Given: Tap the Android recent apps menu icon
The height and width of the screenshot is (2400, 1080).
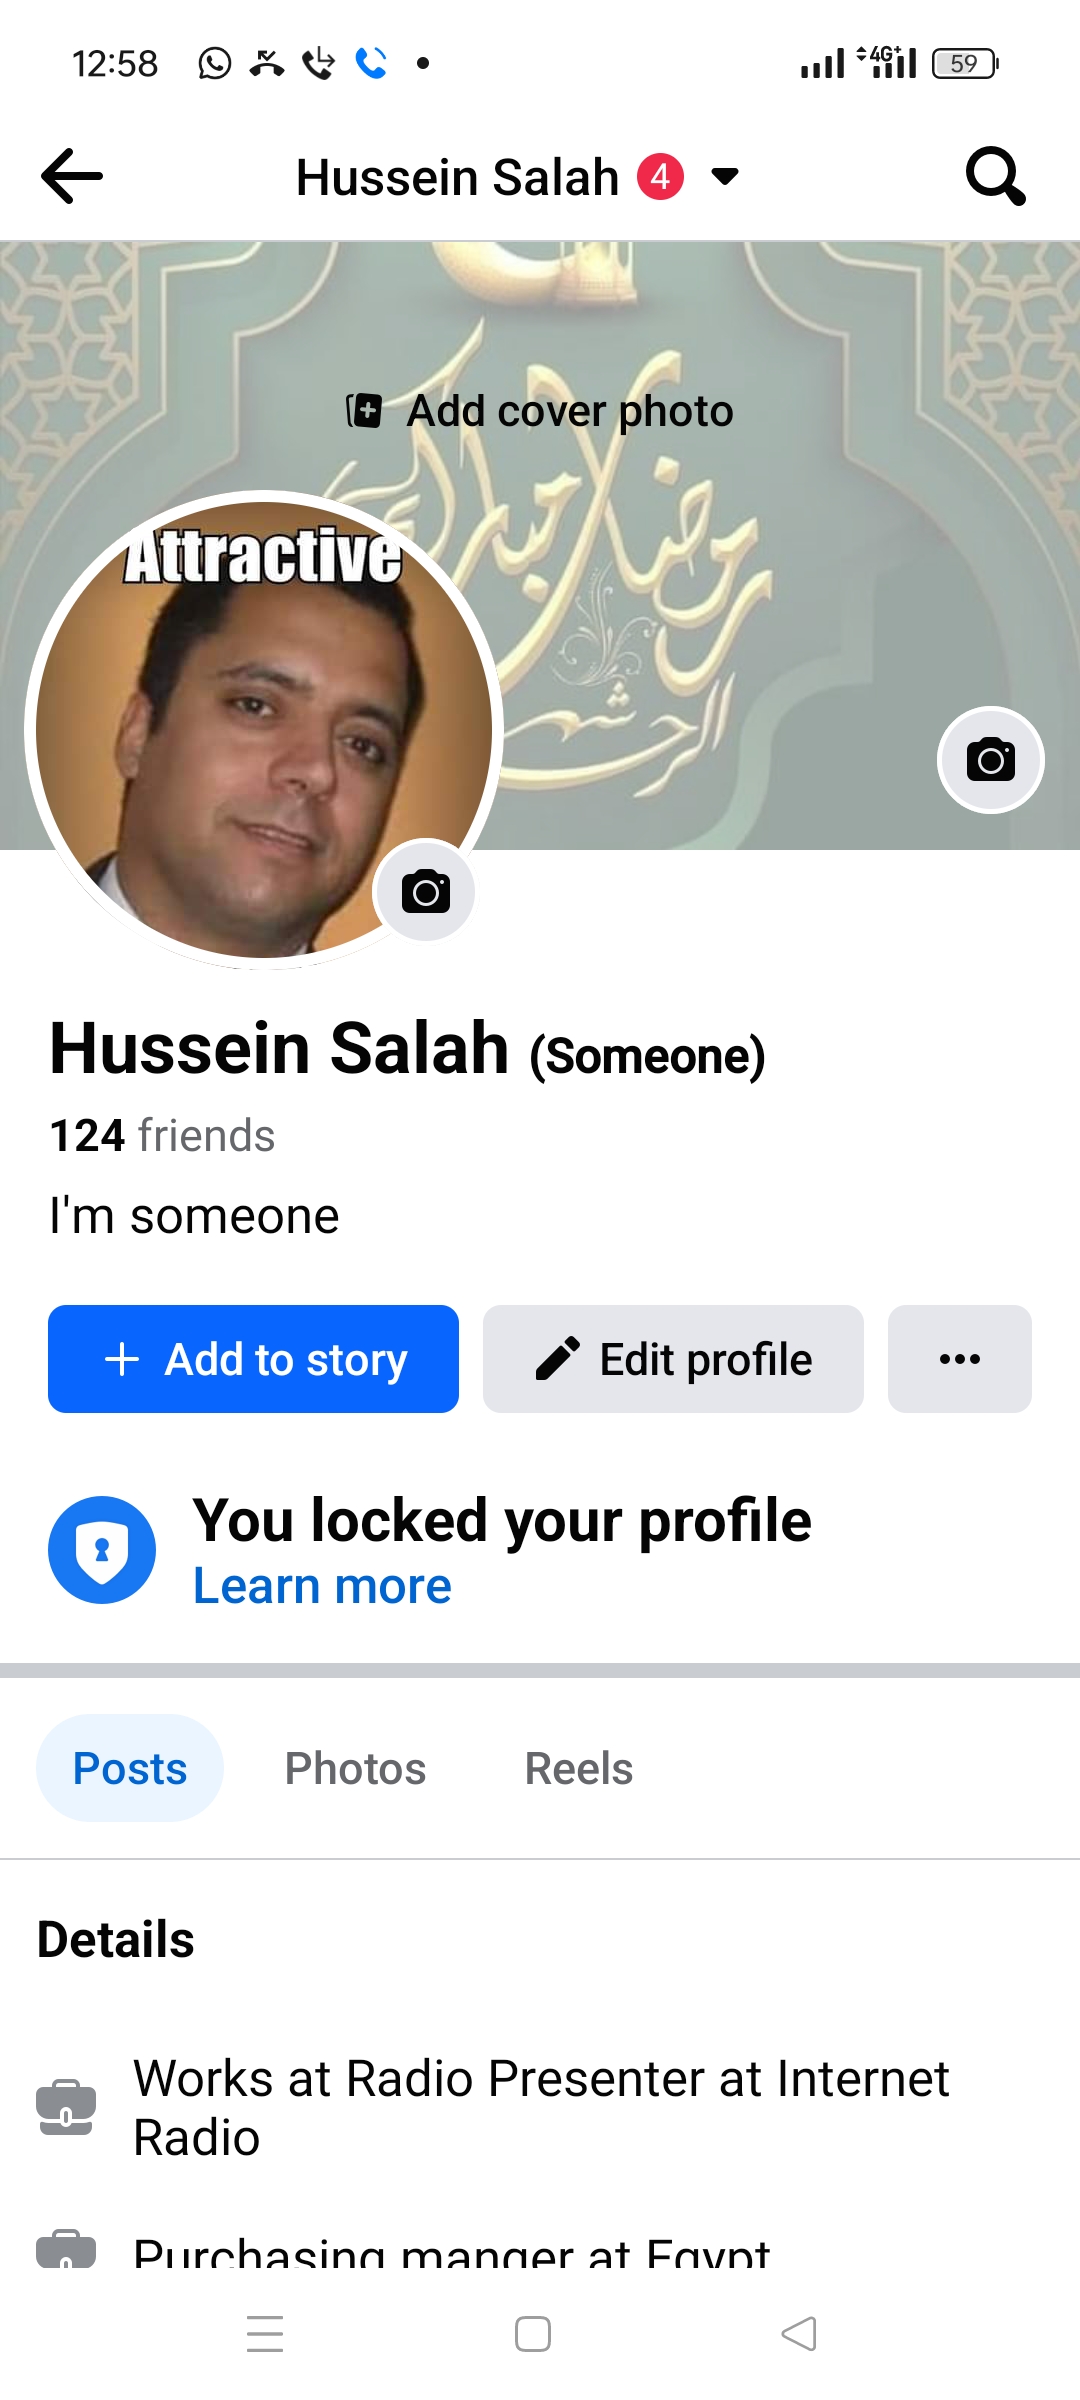Looking at the screenshot, I should 265,2334.
